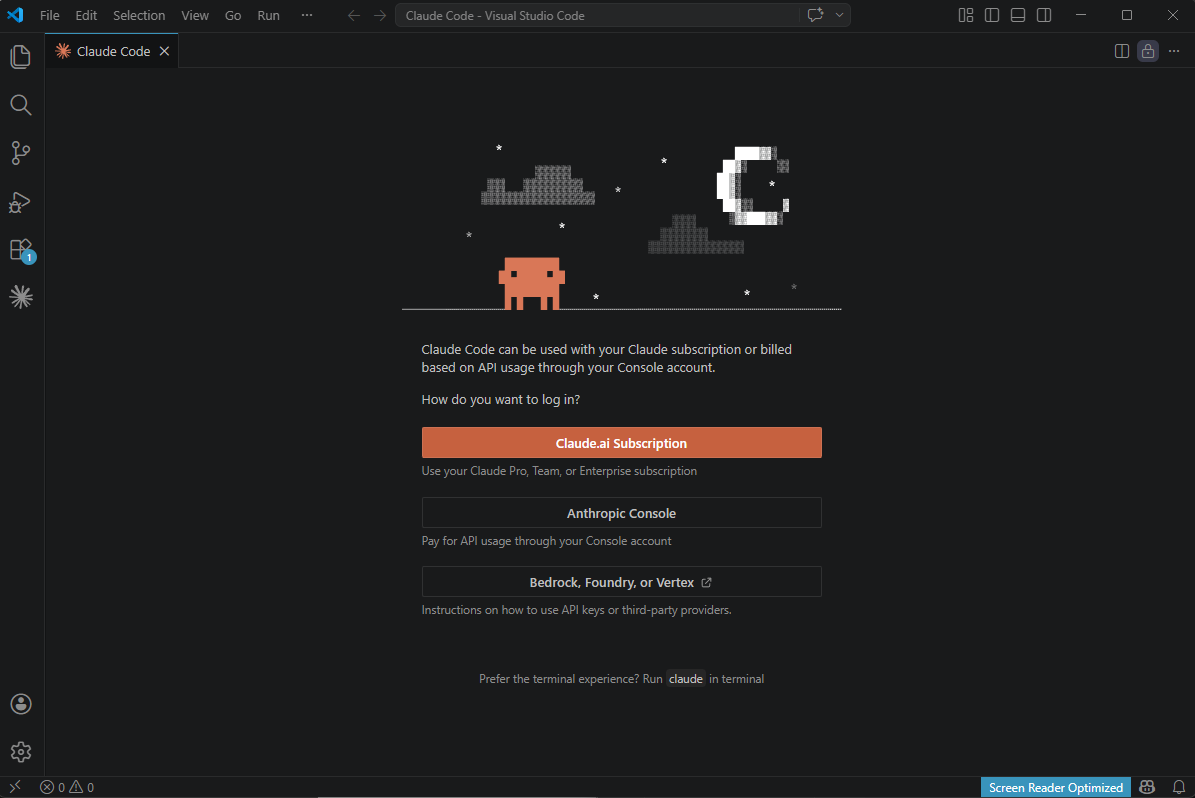1195x798 pixels.
Task: Open the Search view in the activity bar
Action: pos(21,104)
